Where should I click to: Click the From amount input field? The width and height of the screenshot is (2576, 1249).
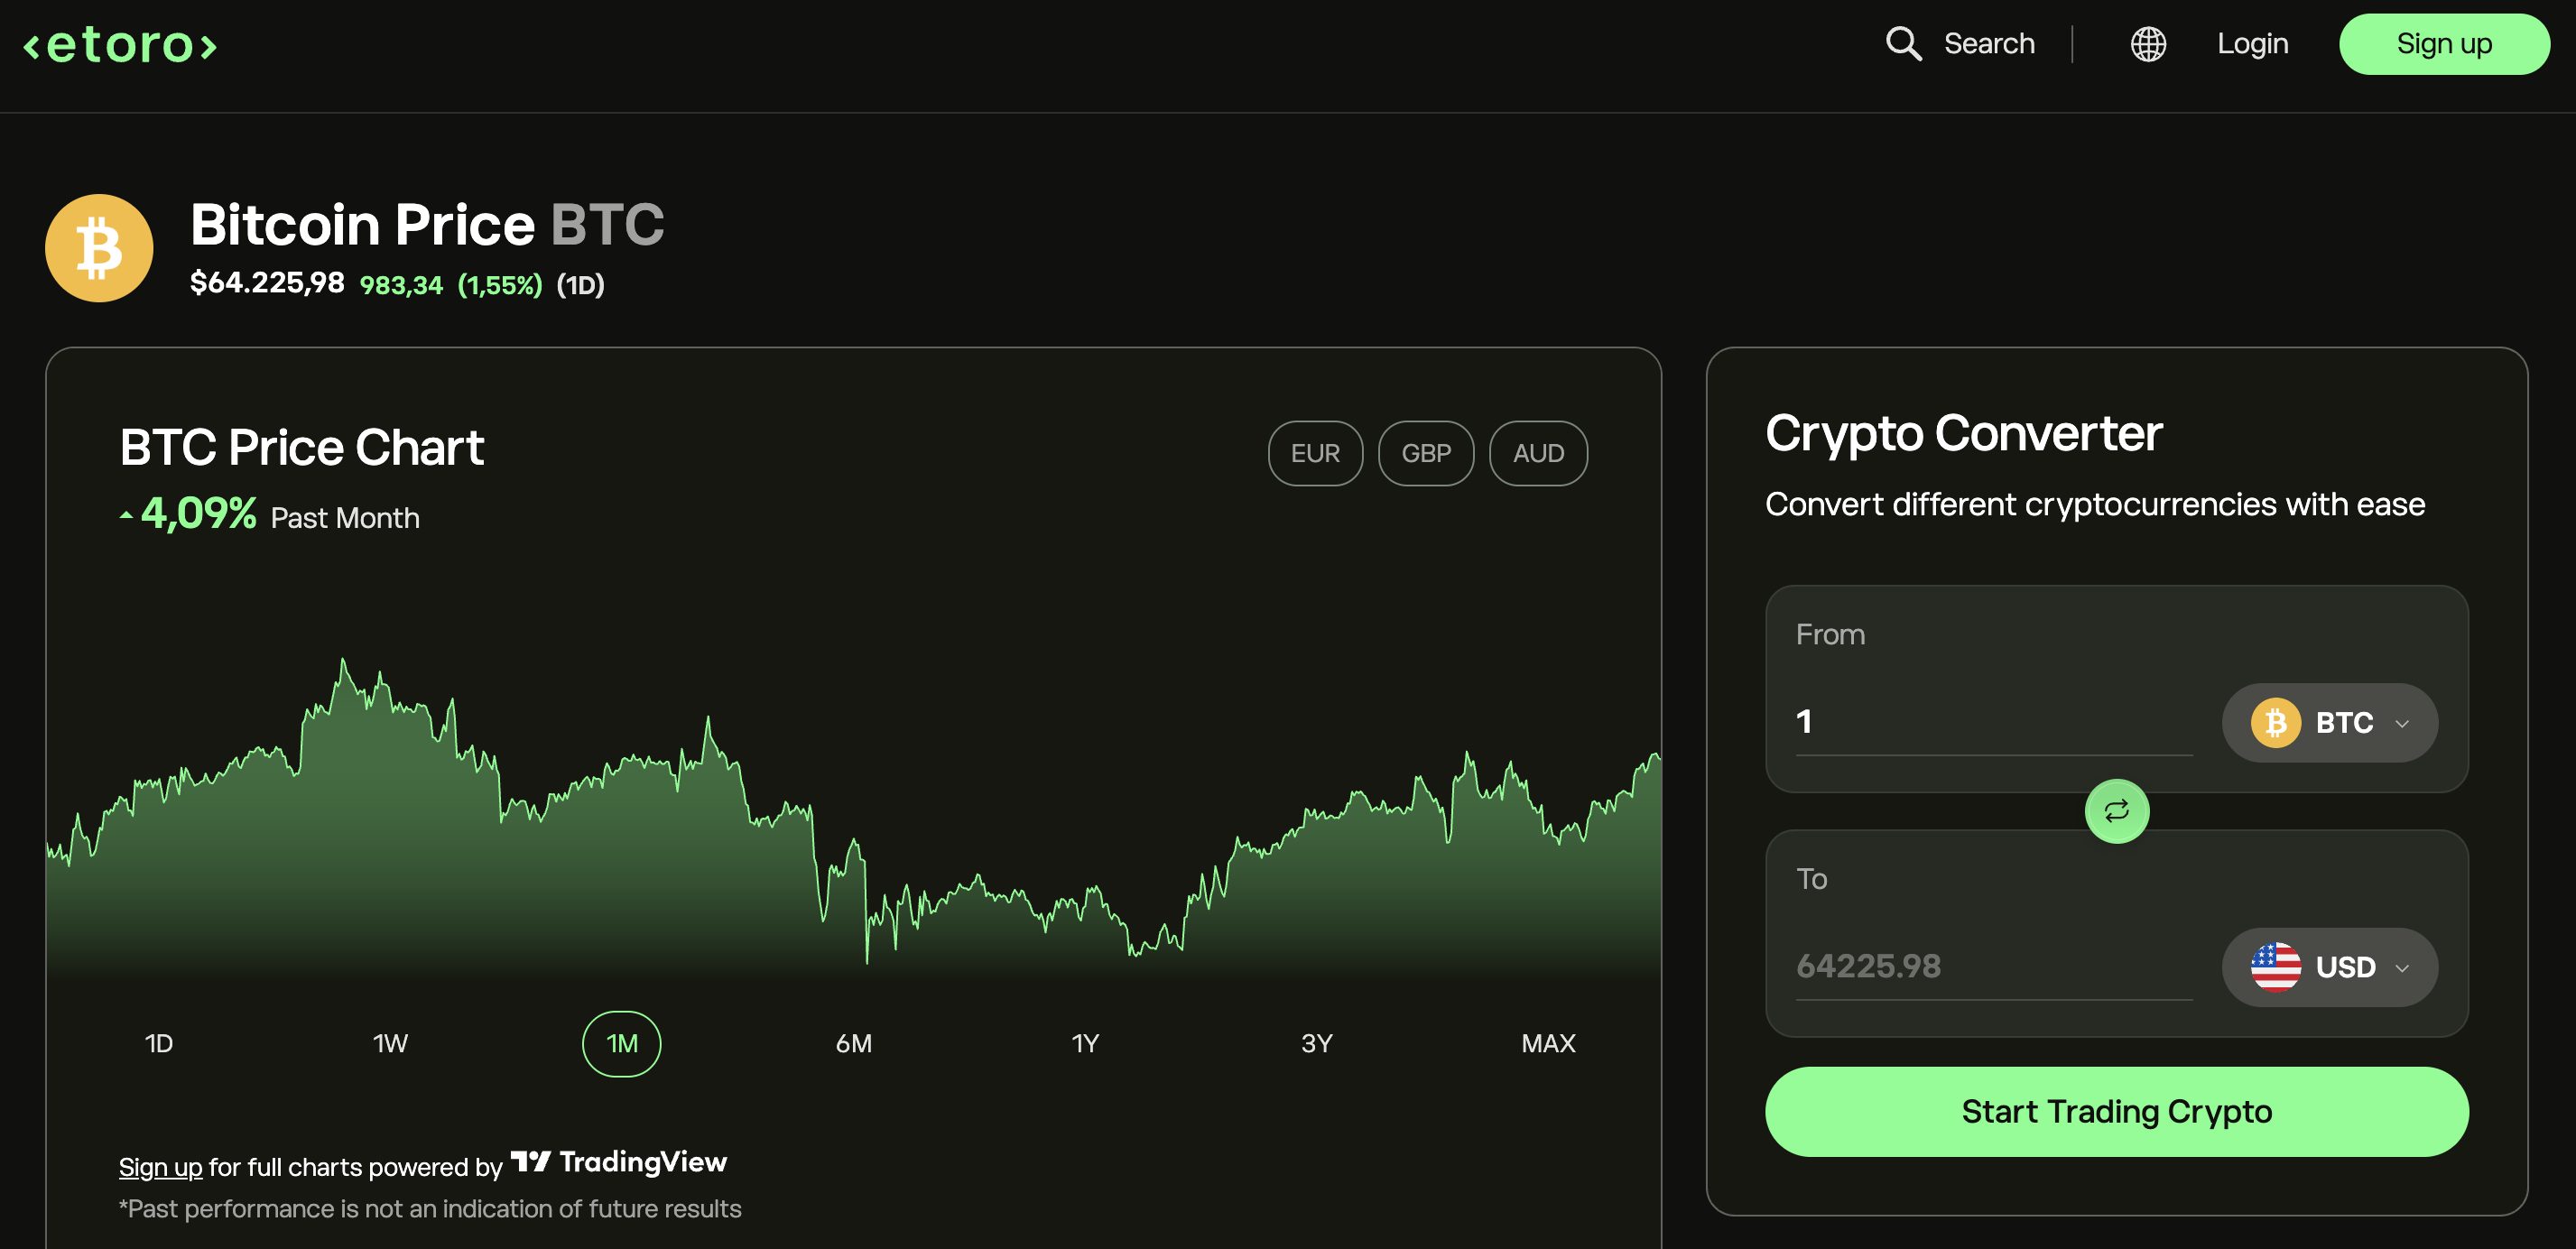[1993, 722]
